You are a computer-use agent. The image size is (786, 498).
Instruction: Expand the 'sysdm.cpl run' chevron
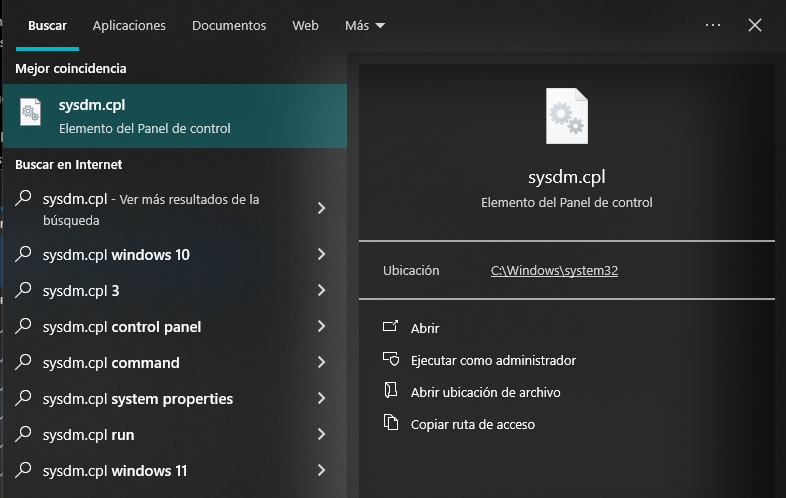321,434
